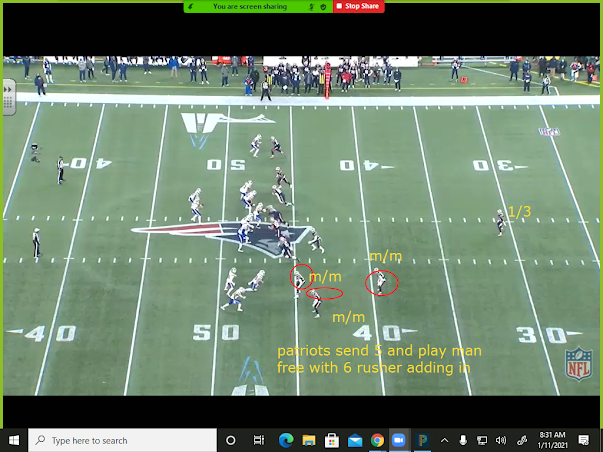Screen dimensions: 603x452
Task: Open the clock showing 8:31 AM 1/11/2021
Action: tap(552, 440)
